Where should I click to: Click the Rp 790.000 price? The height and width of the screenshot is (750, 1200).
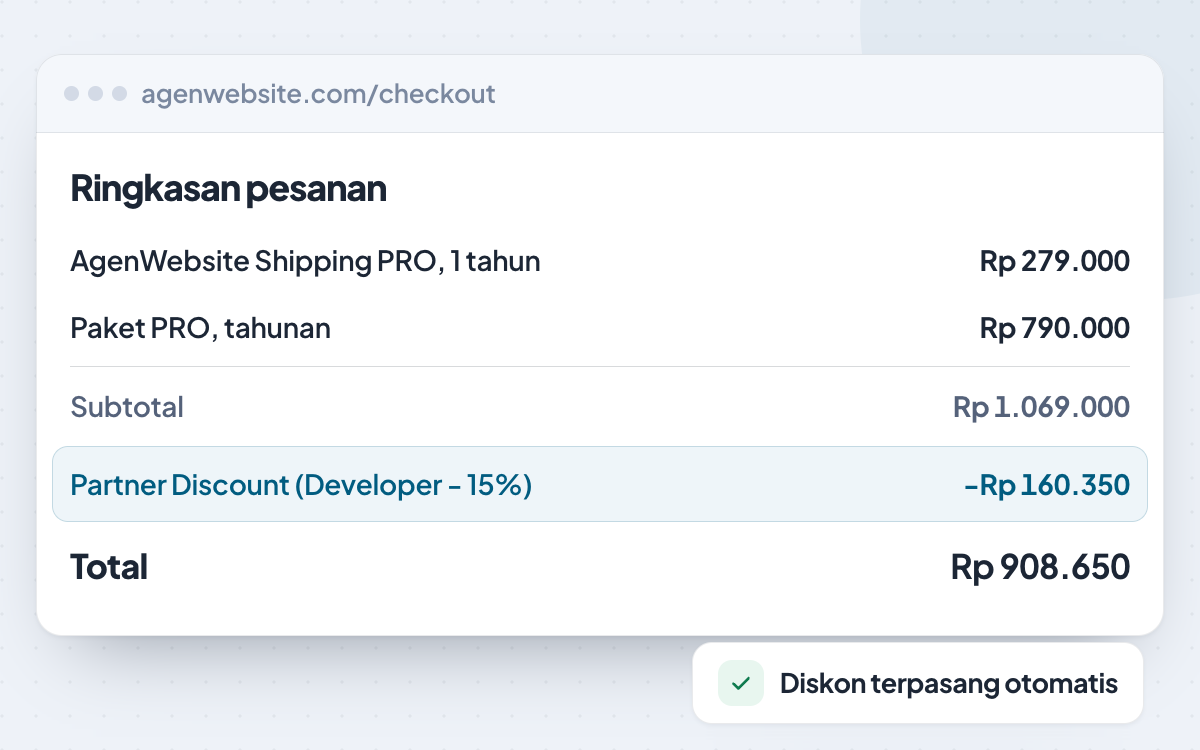1055,328
